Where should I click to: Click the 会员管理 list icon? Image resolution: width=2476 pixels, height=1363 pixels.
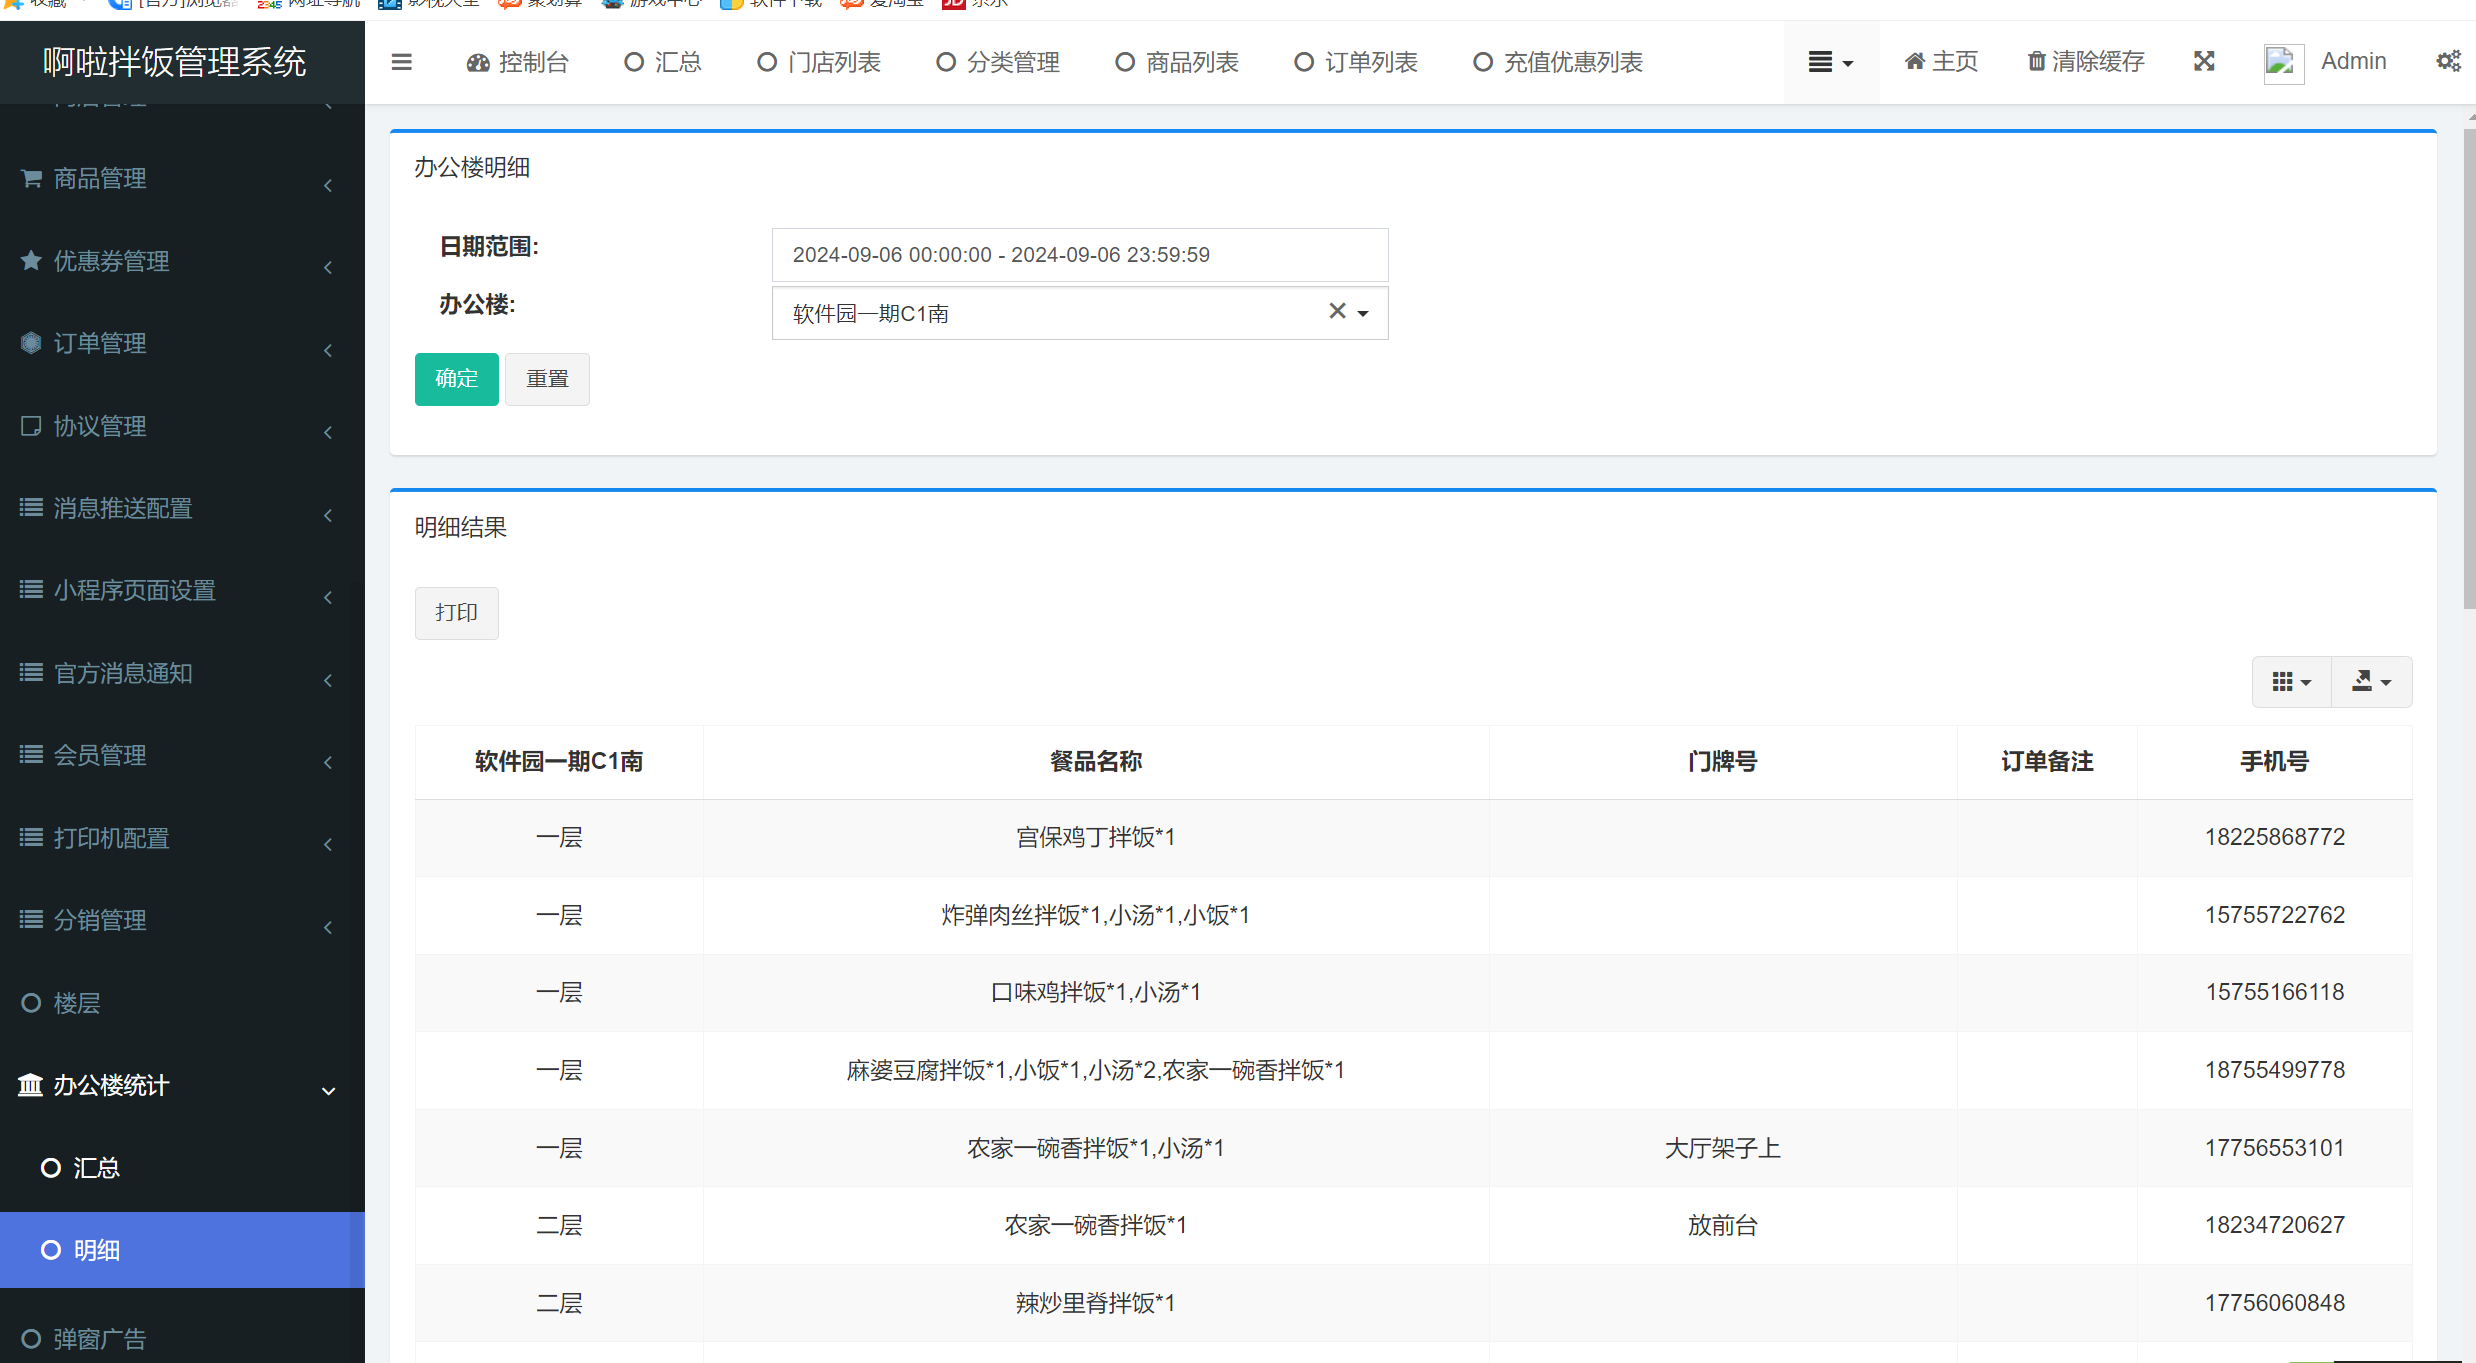(x=31, y=755)
